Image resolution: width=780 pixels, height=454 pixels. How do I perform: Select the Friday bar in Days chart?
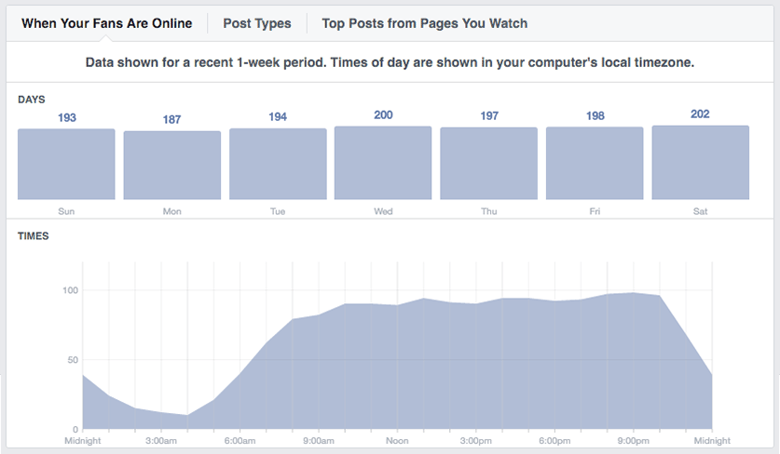click(x=594, y=163)
